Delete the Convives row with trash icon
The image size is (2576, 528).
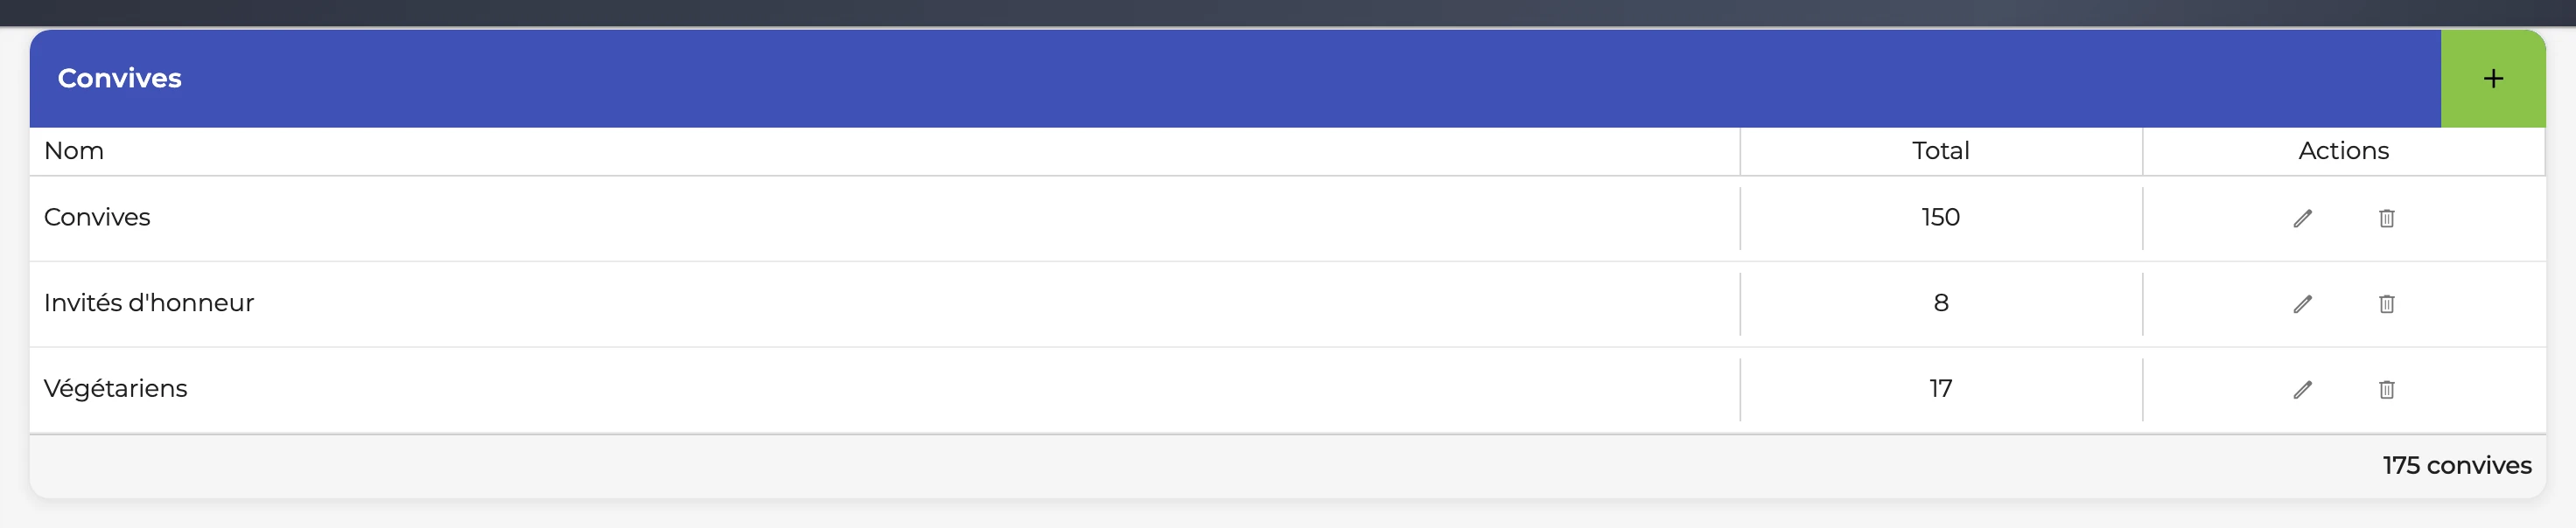pyautogui.click(x=2386, y=218)
